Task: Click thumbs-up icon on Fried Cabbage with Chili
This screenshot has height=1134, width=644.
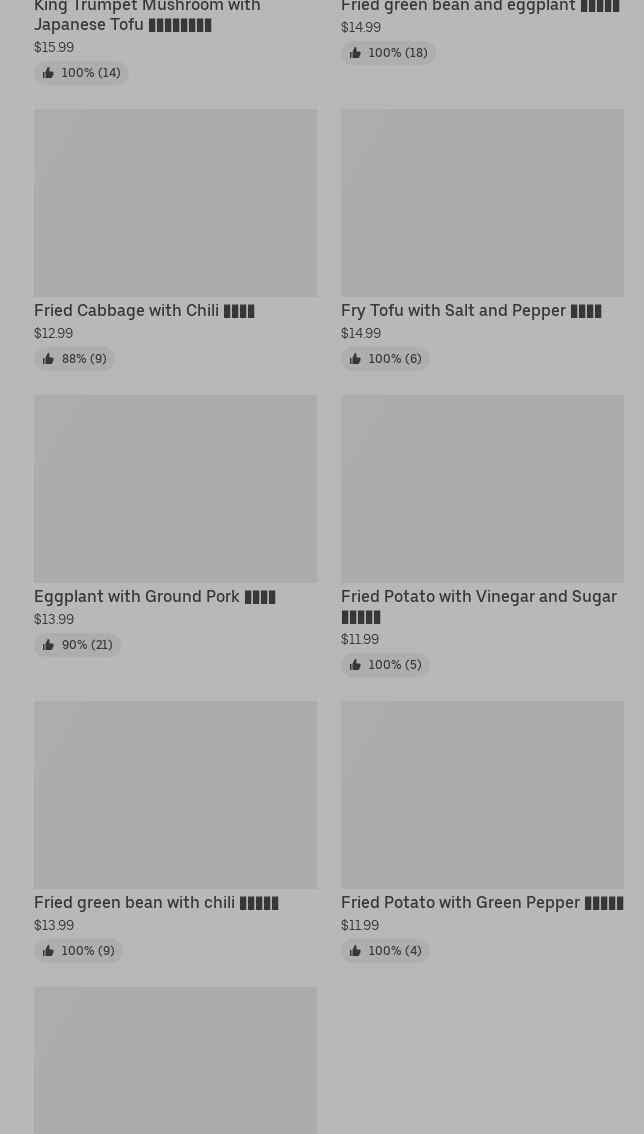Action: click(48, 359)
